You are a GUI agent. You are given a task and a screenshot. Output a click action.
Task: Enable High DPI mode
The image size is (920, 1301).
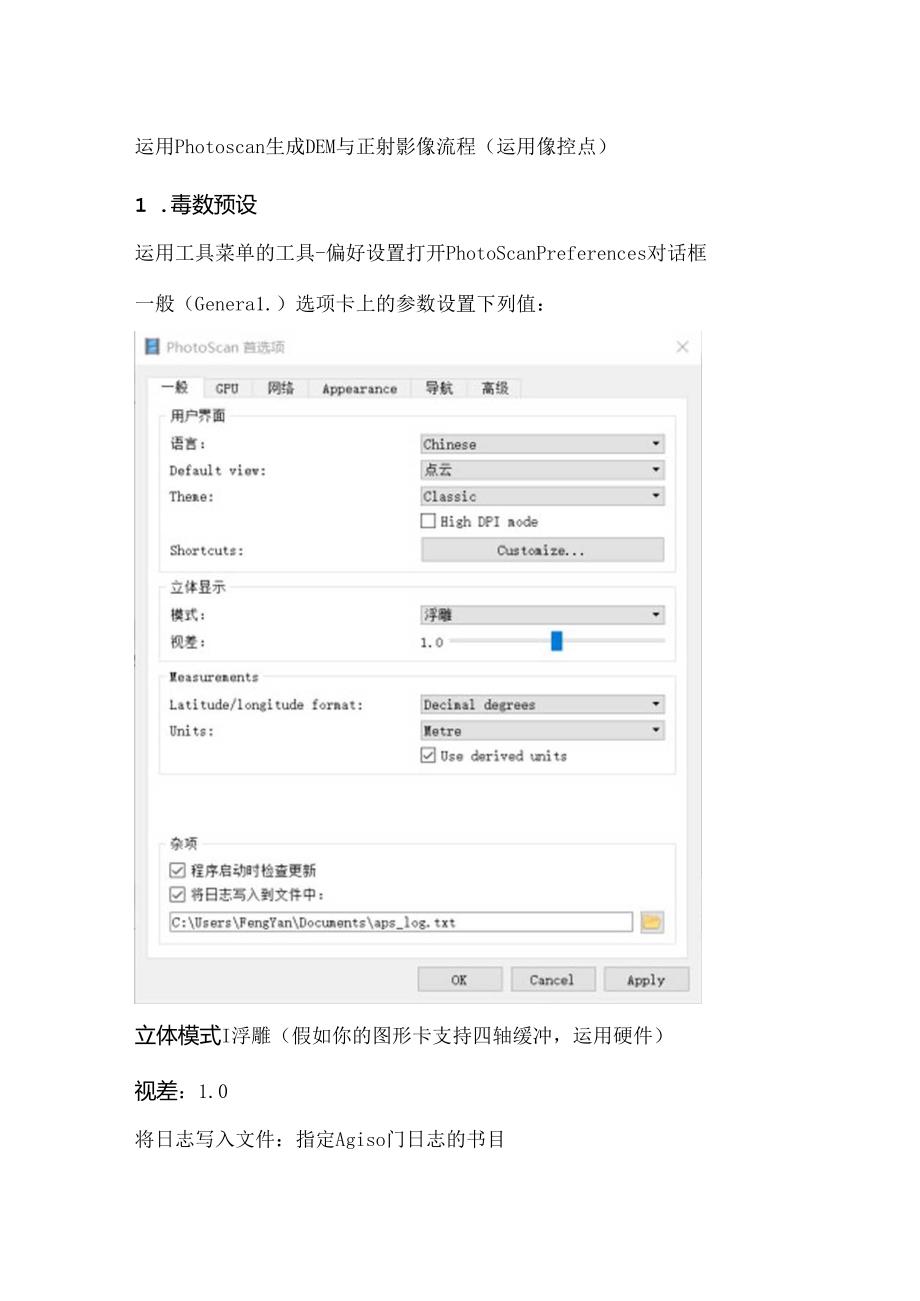tap(428, 521)
